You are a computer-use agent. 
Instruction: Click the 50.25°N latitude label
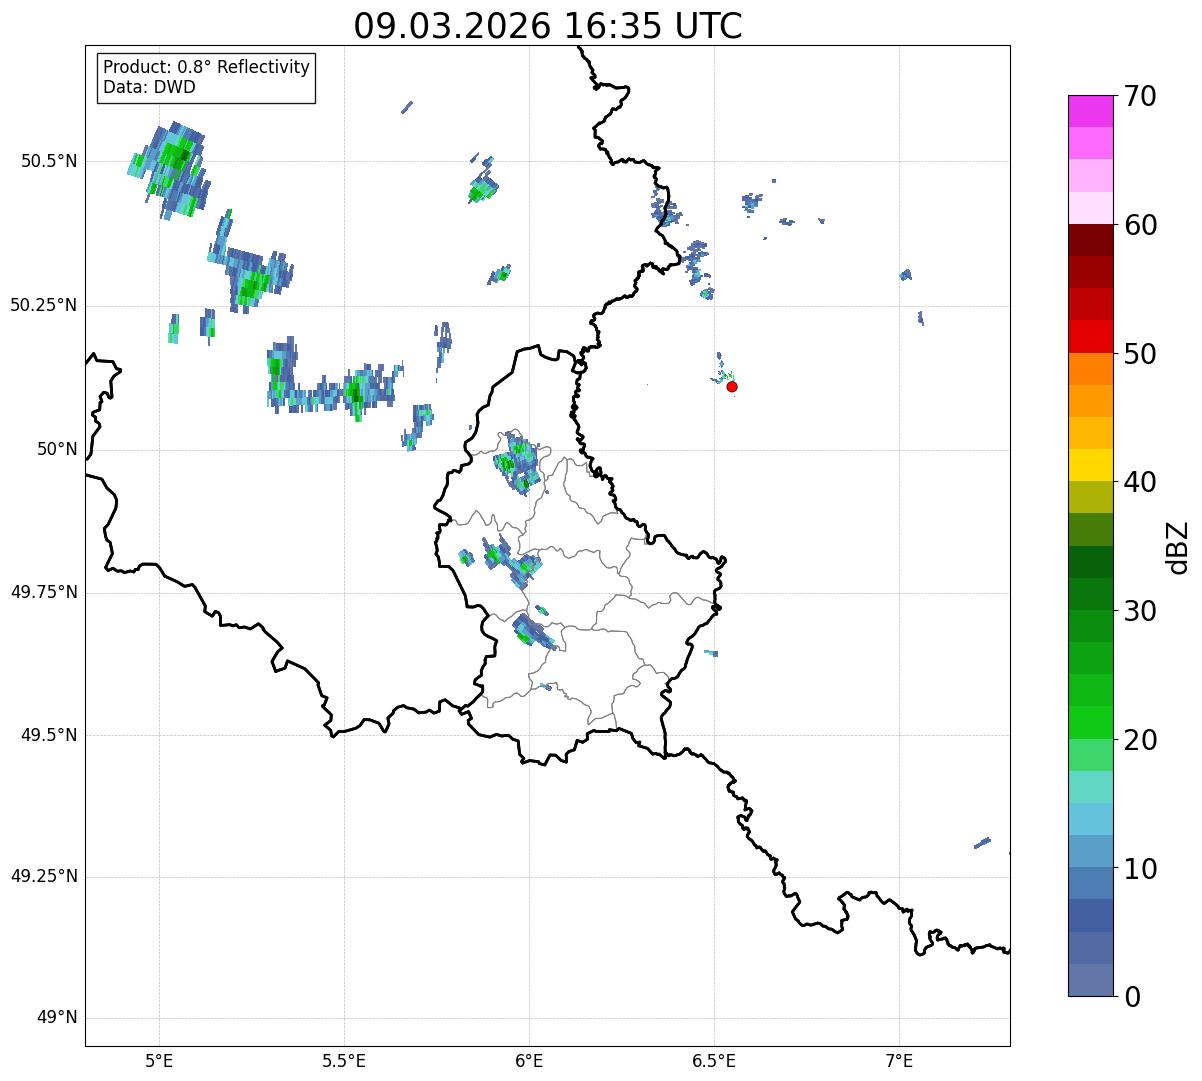click(x=43, y=305)
